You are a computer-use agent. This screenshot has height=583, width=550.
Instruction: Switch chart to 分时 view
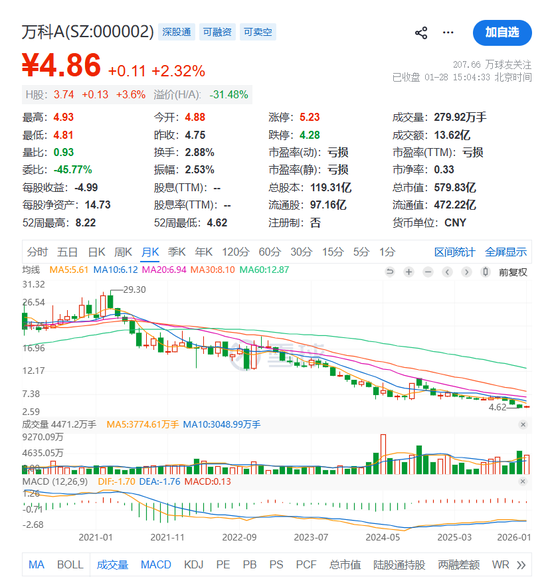tap(37, 252)
